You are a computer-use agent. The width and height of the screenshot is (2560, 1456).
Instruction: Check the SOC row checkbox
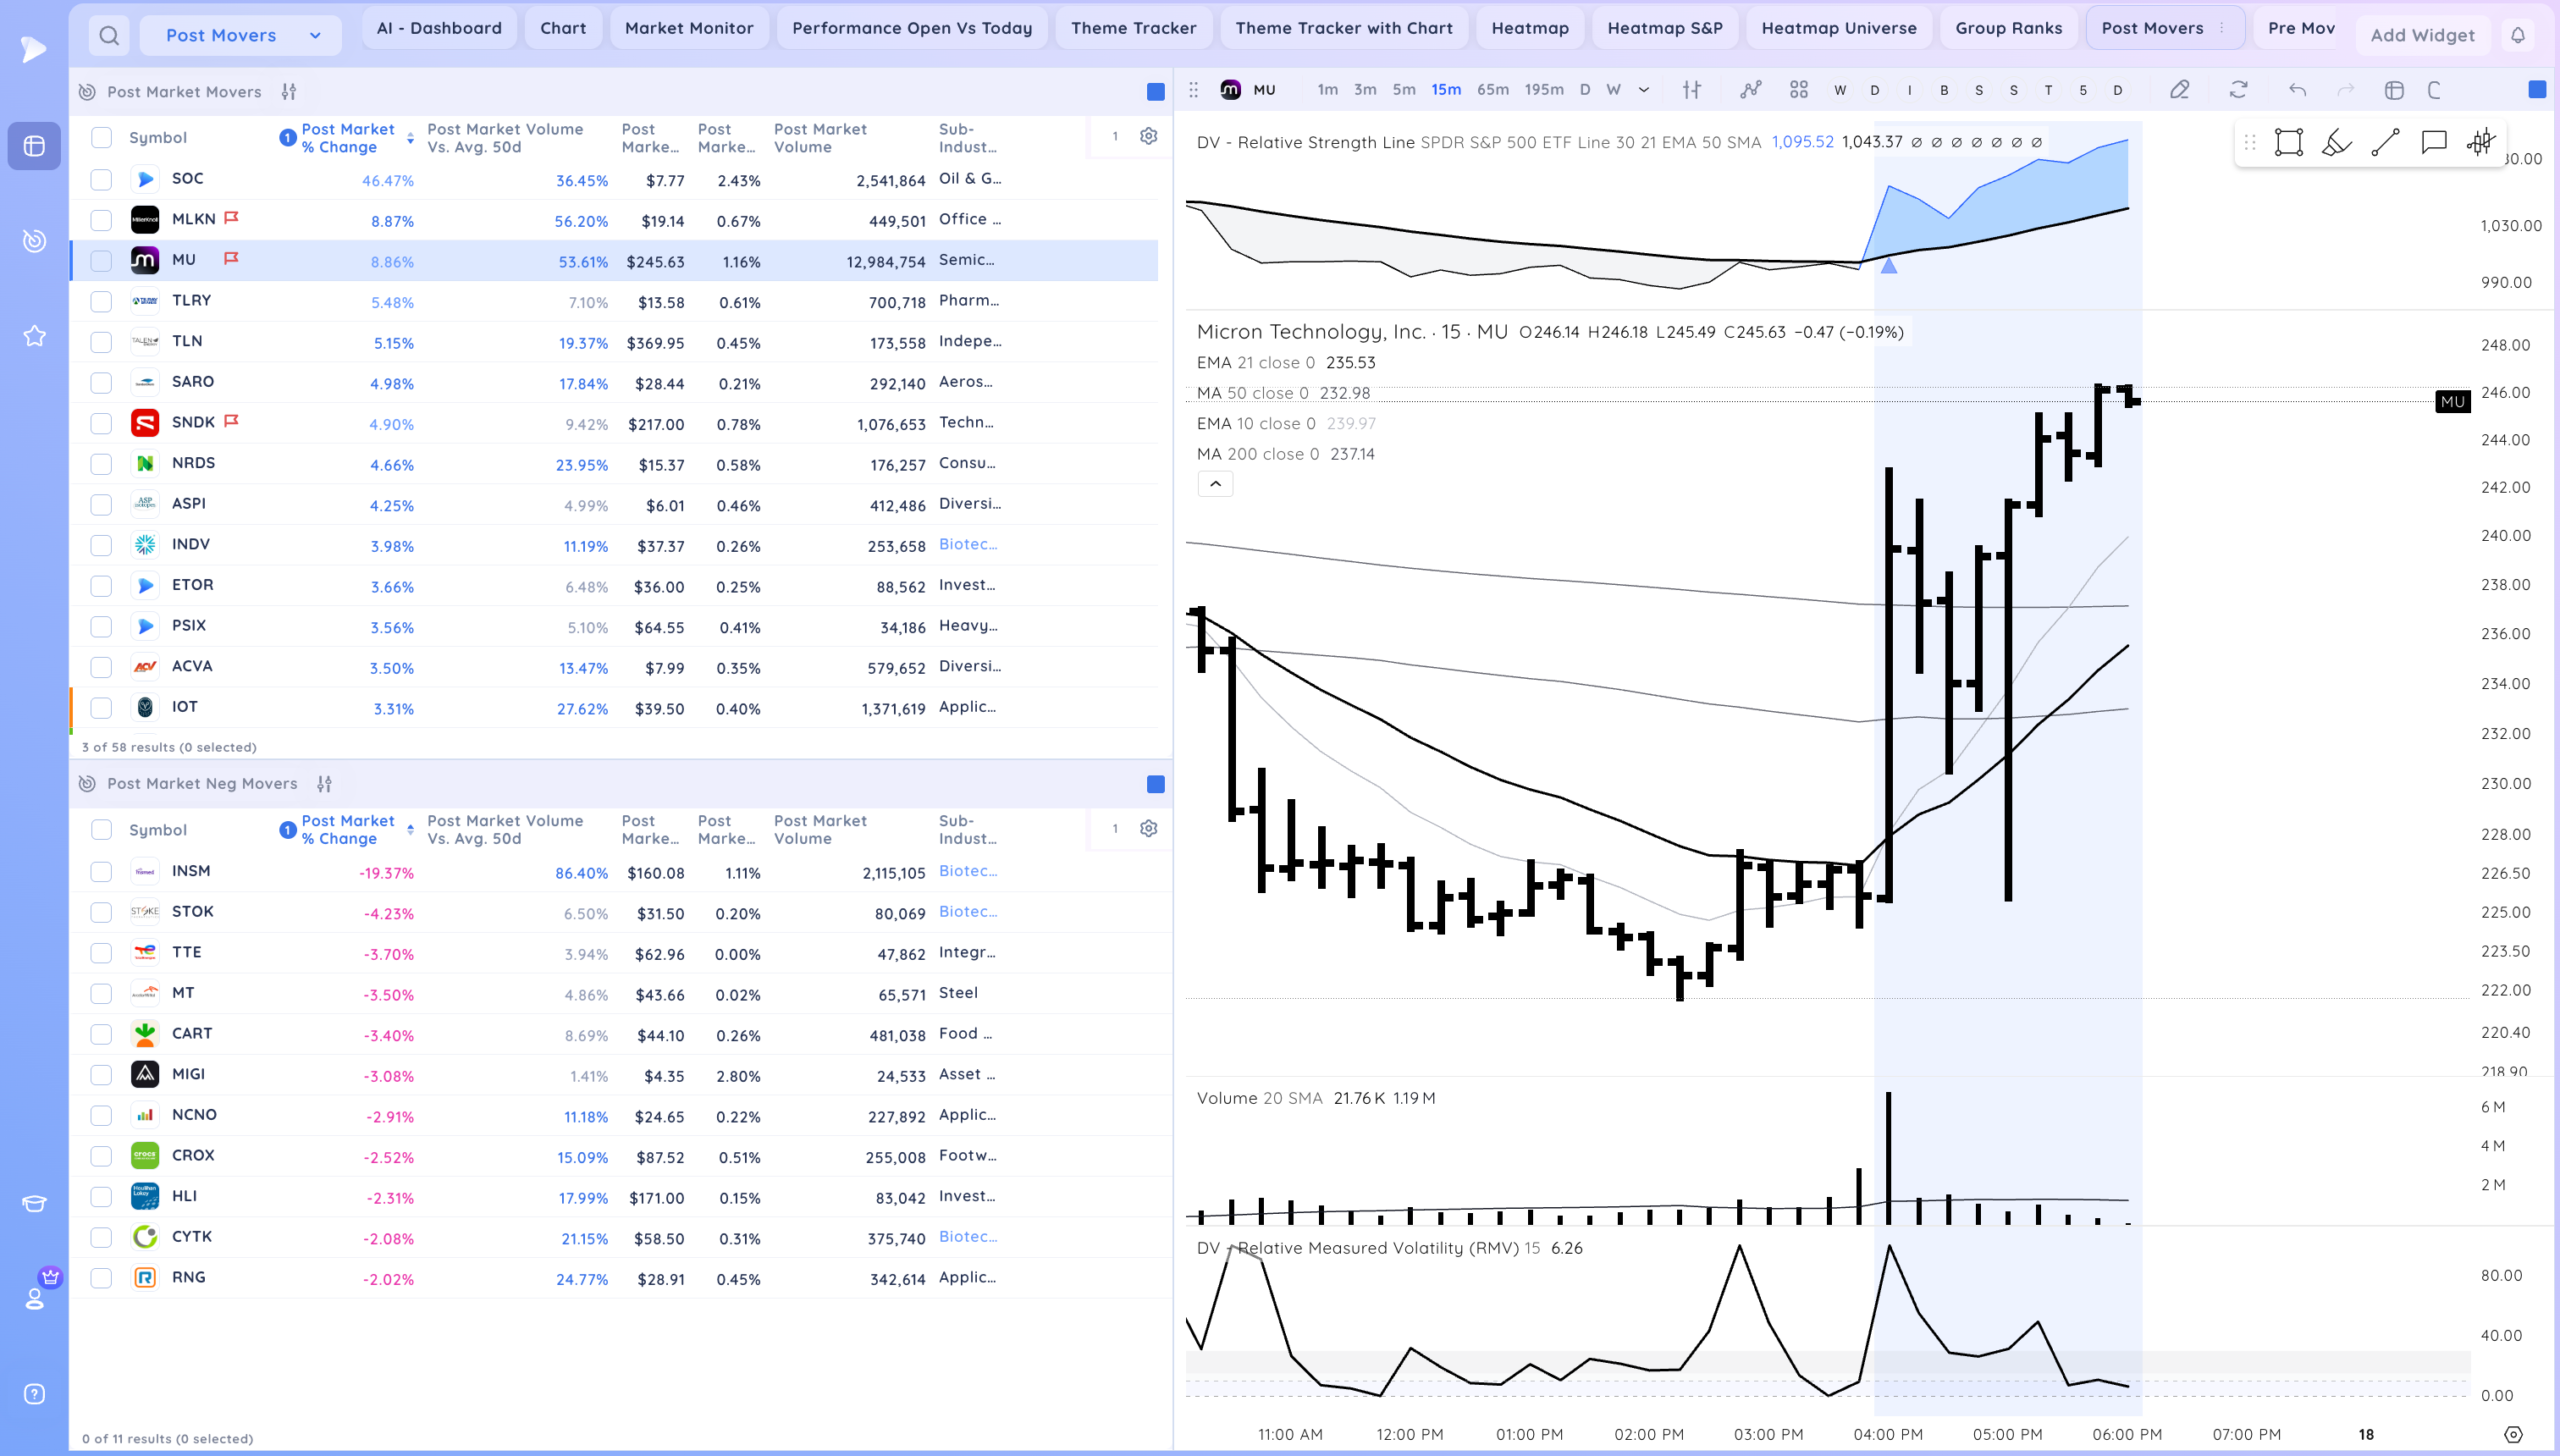coord(101,180)
